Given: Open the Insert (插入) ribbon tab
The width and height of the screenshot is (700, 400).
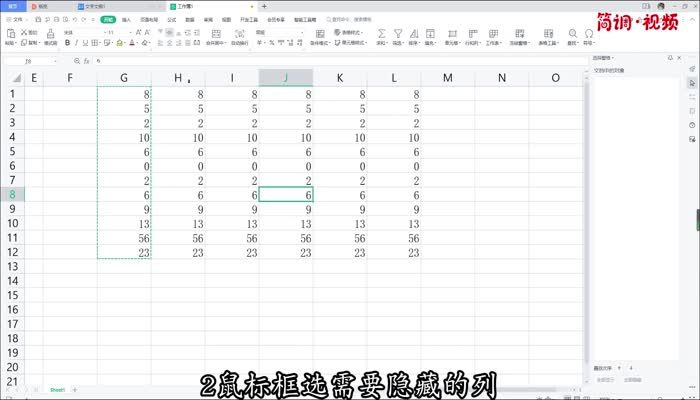Looking at the screenshot, I should (126, 19).
